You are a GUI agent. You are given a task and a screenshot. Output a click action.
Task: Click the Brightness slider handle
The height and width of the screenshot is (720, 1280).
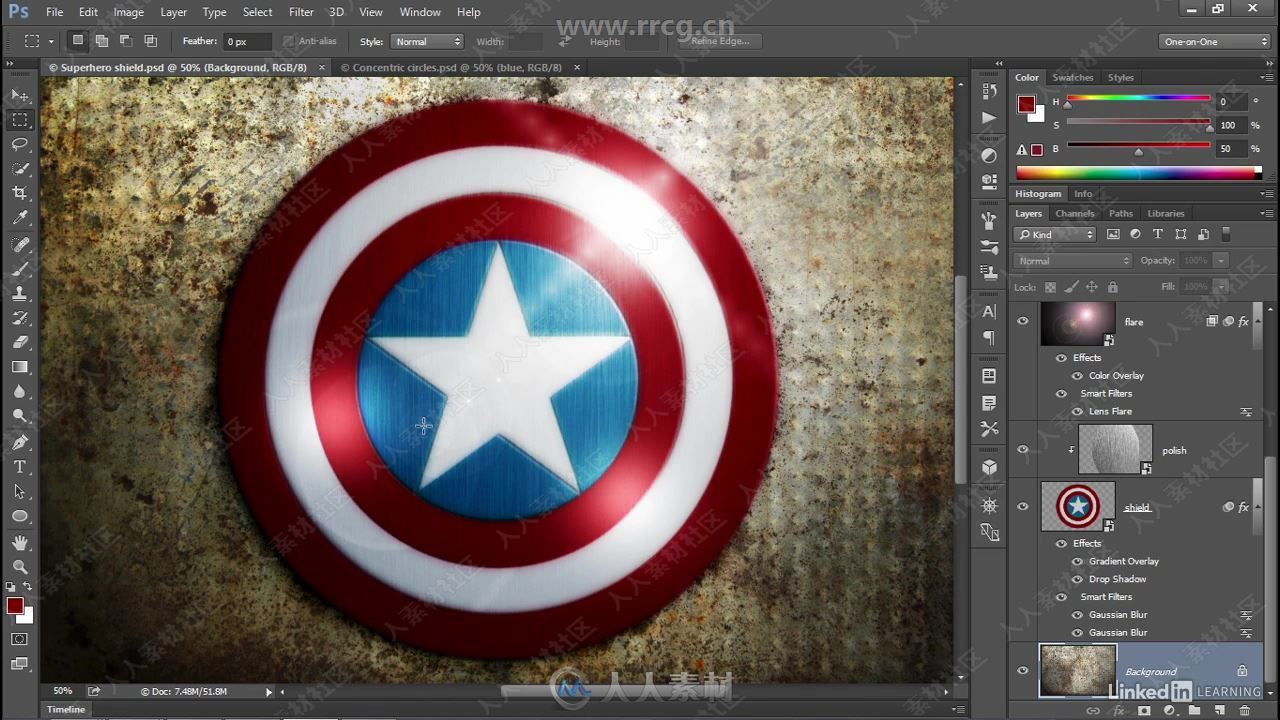pyautogui.click(x=1138, y=152)
